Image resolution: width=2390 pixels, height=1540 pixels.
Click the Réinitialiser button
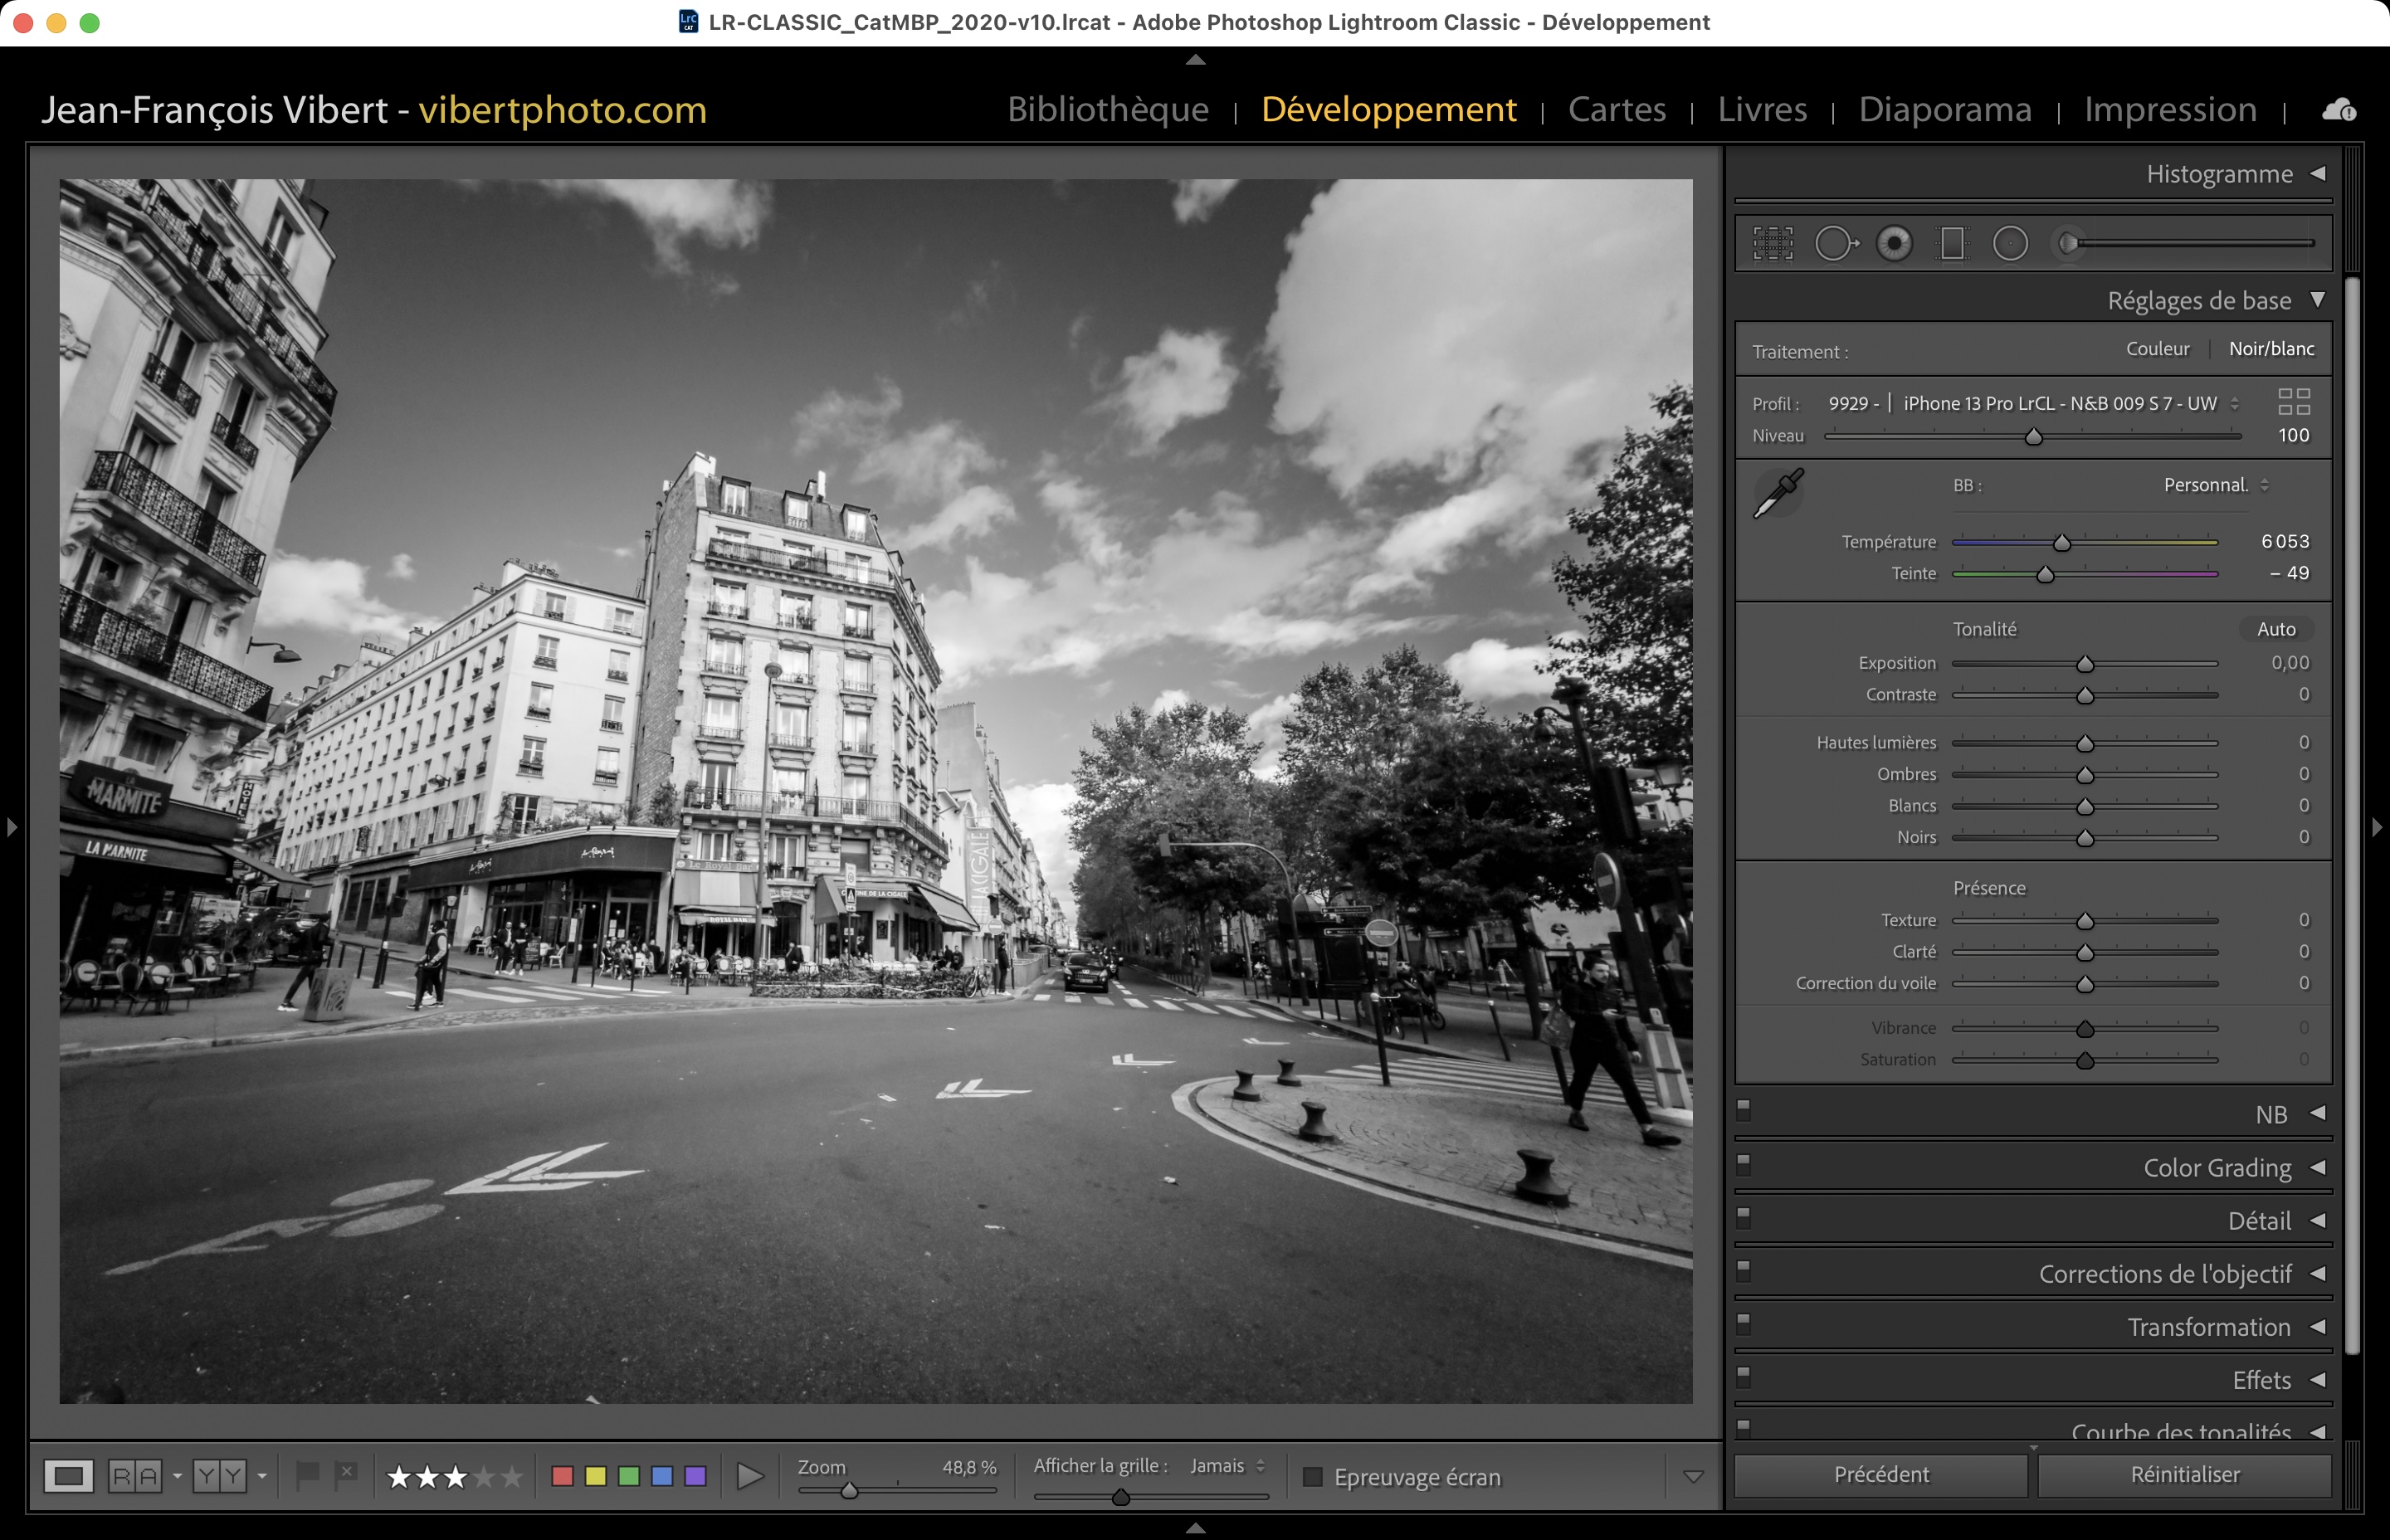pyautogui.click(x=2184, y=1474)
